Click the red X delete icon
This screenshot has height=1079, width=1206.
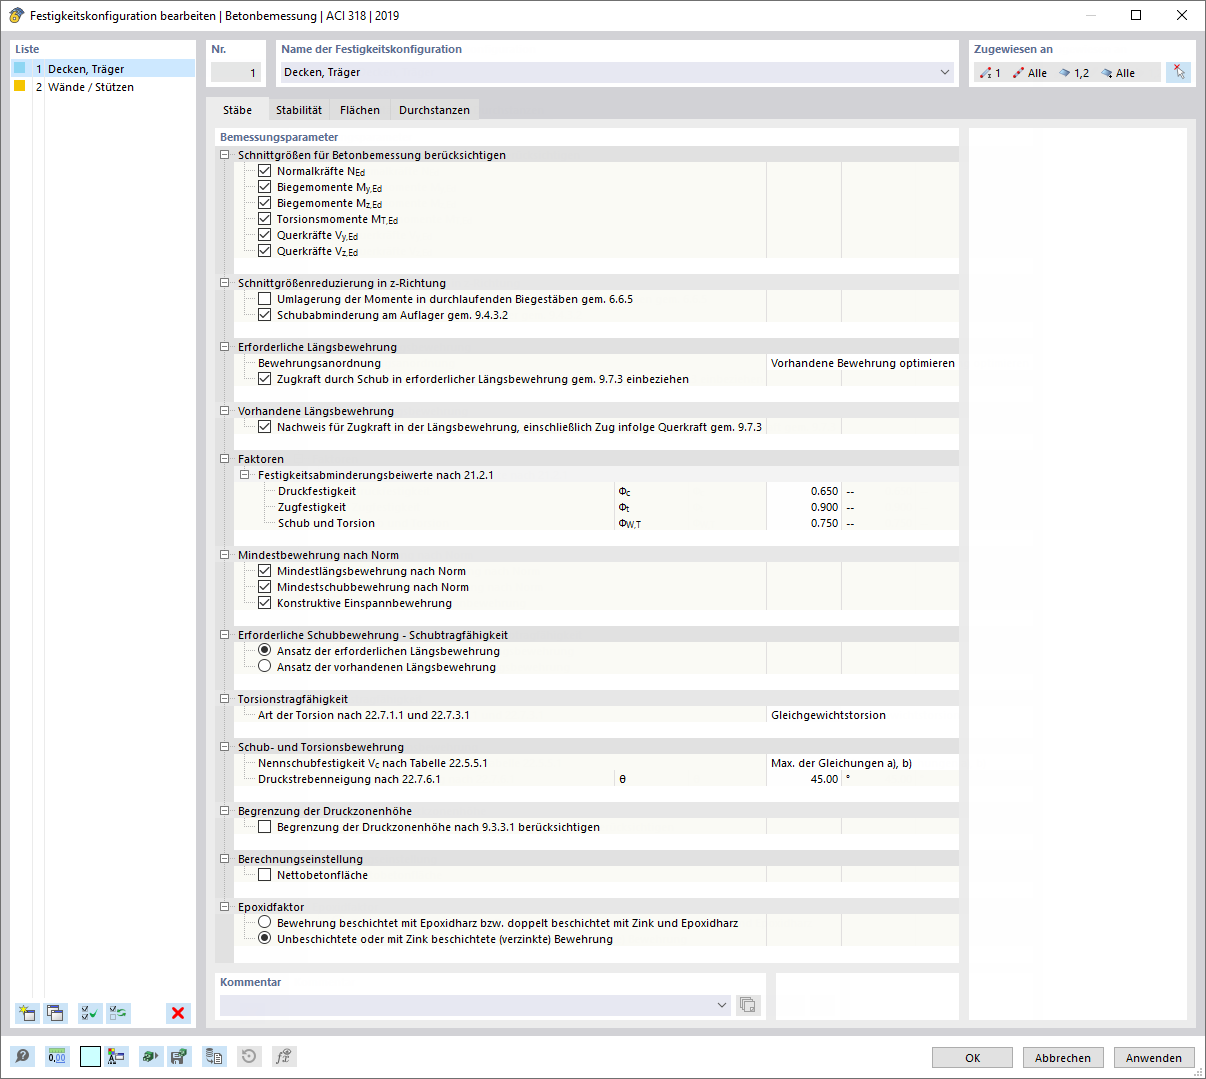point(178,1013)
